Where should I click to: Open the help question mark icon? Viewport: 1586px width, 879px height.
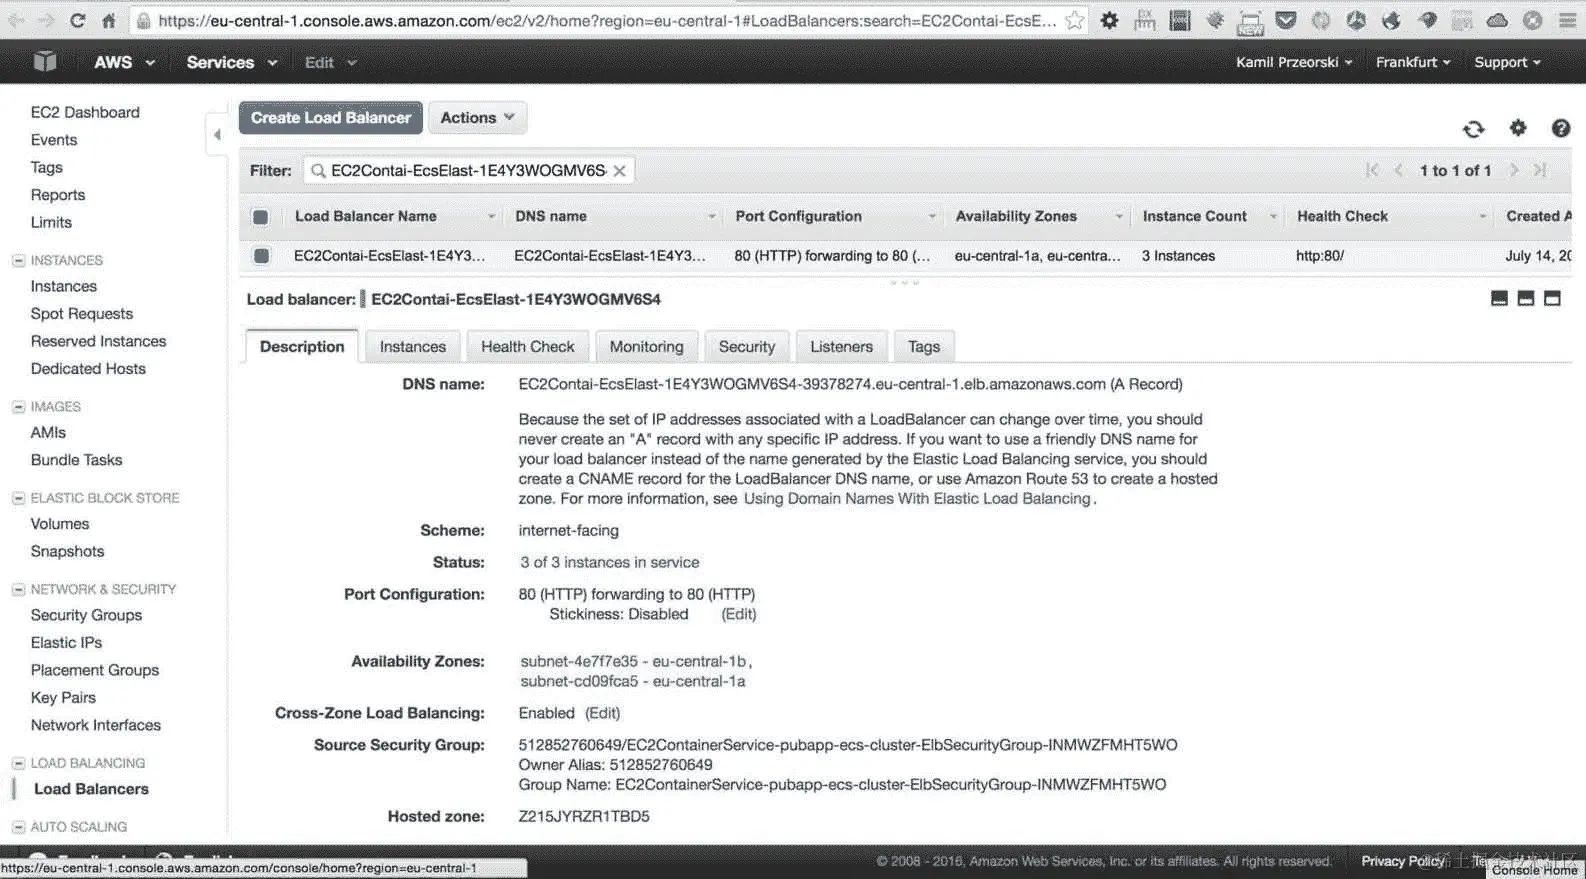[1560, 128]
